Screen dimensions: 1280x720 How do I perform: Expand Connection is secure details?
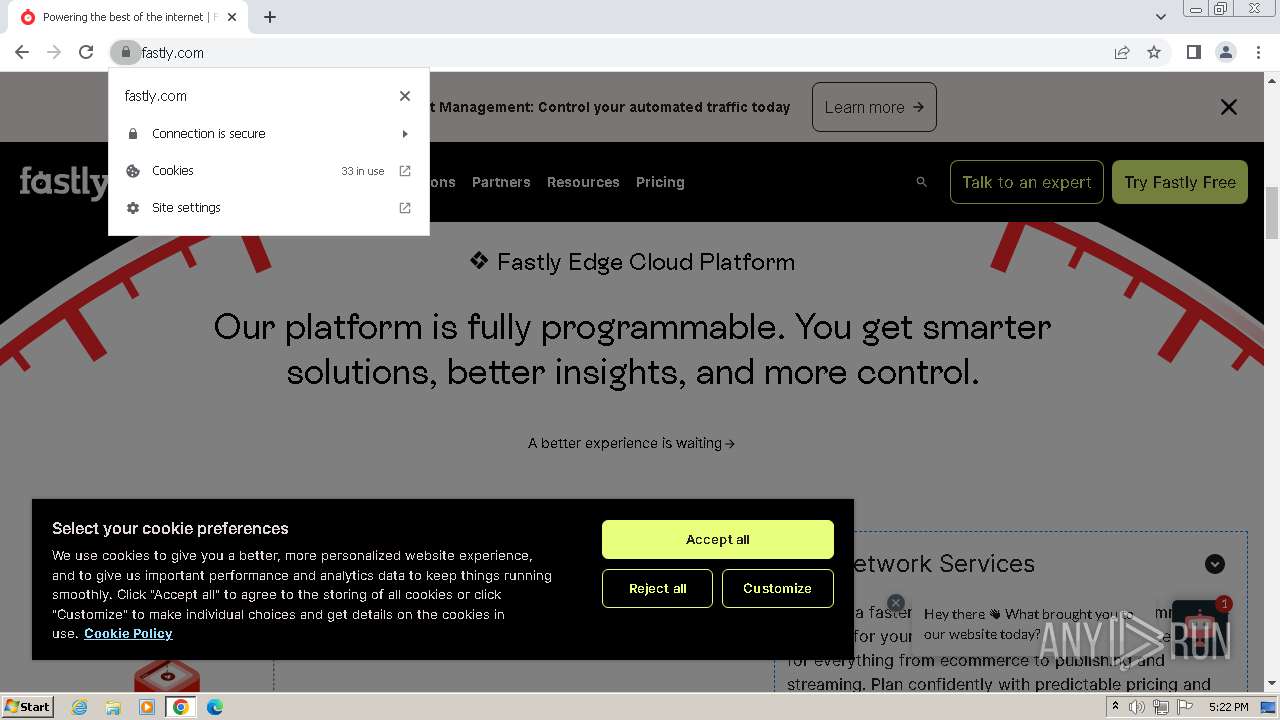pos(269,133)
